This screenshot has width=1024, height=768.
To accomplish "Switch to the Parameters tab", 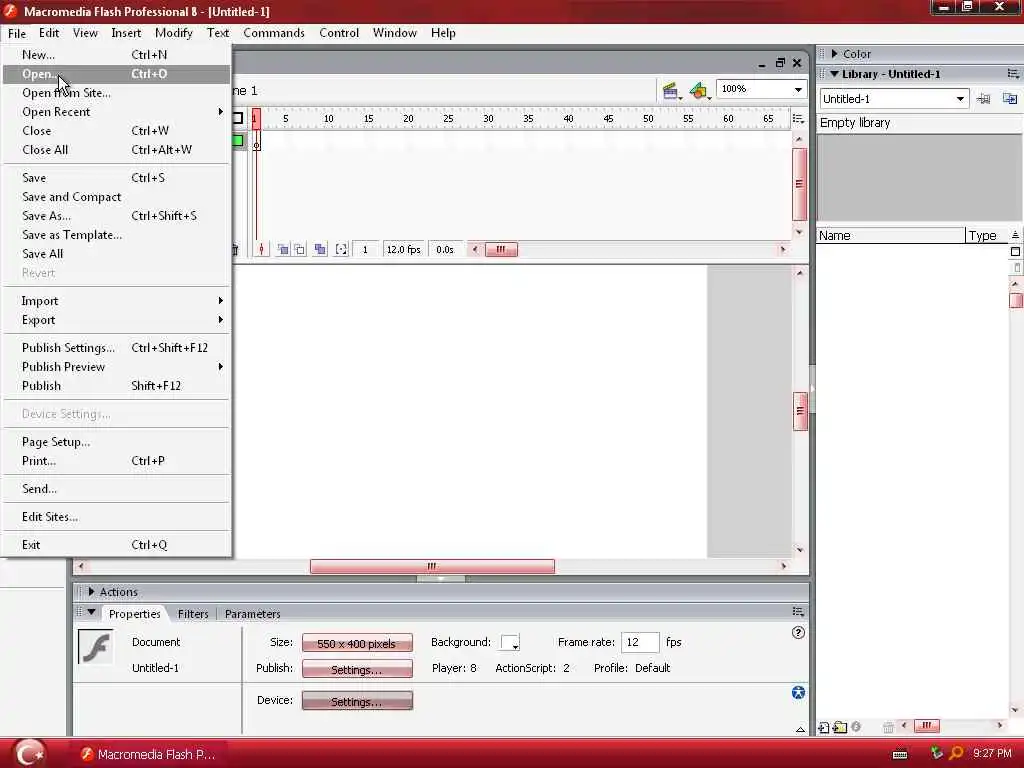I will [x=252, y=614].
